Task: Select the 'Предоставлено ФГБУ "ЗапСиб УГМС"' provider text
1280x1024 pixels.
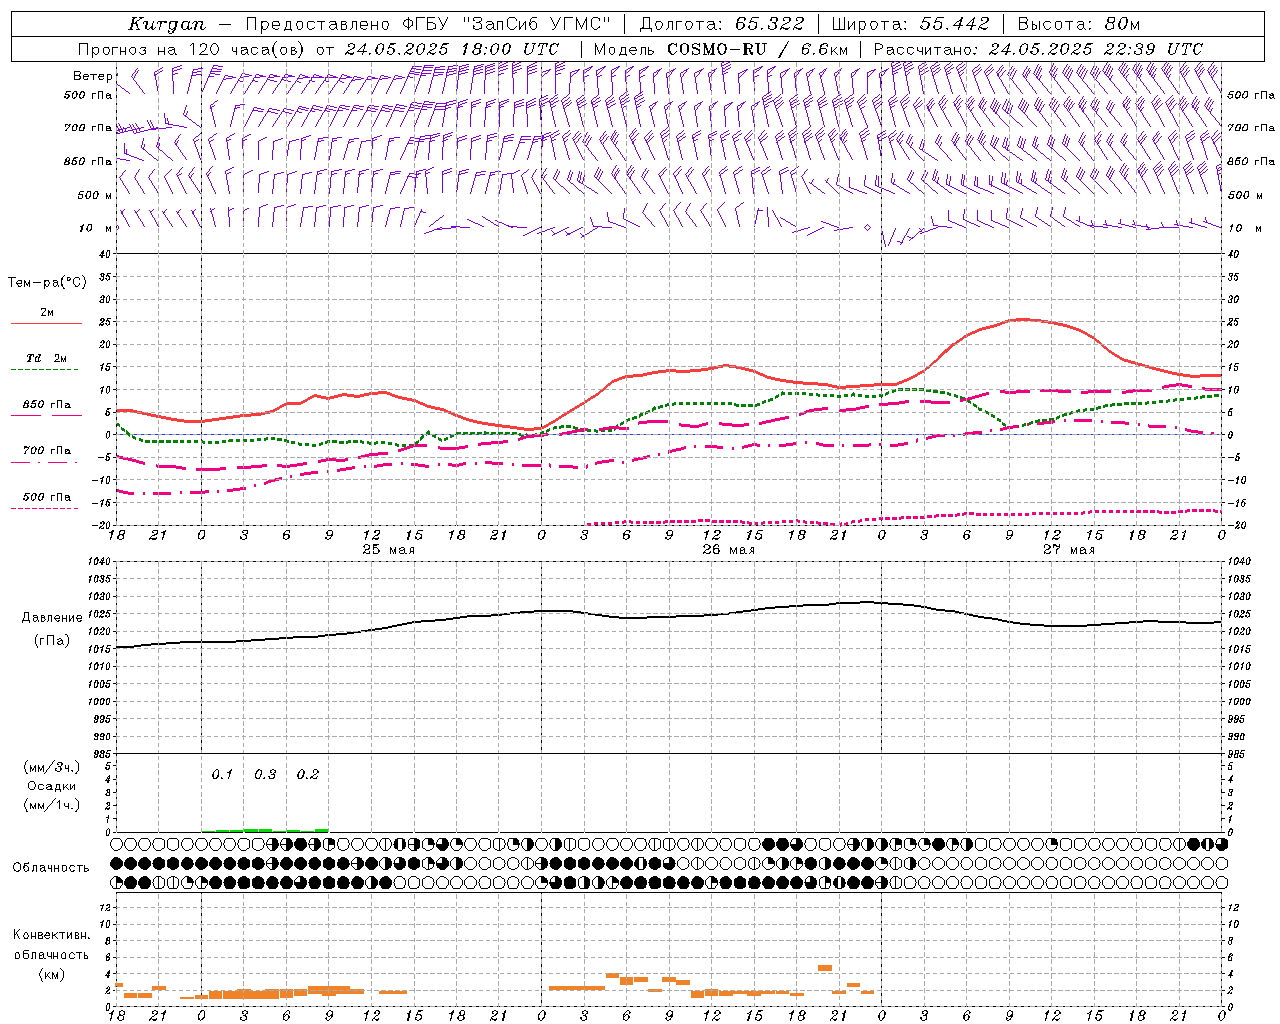Action: click(428, 24)
